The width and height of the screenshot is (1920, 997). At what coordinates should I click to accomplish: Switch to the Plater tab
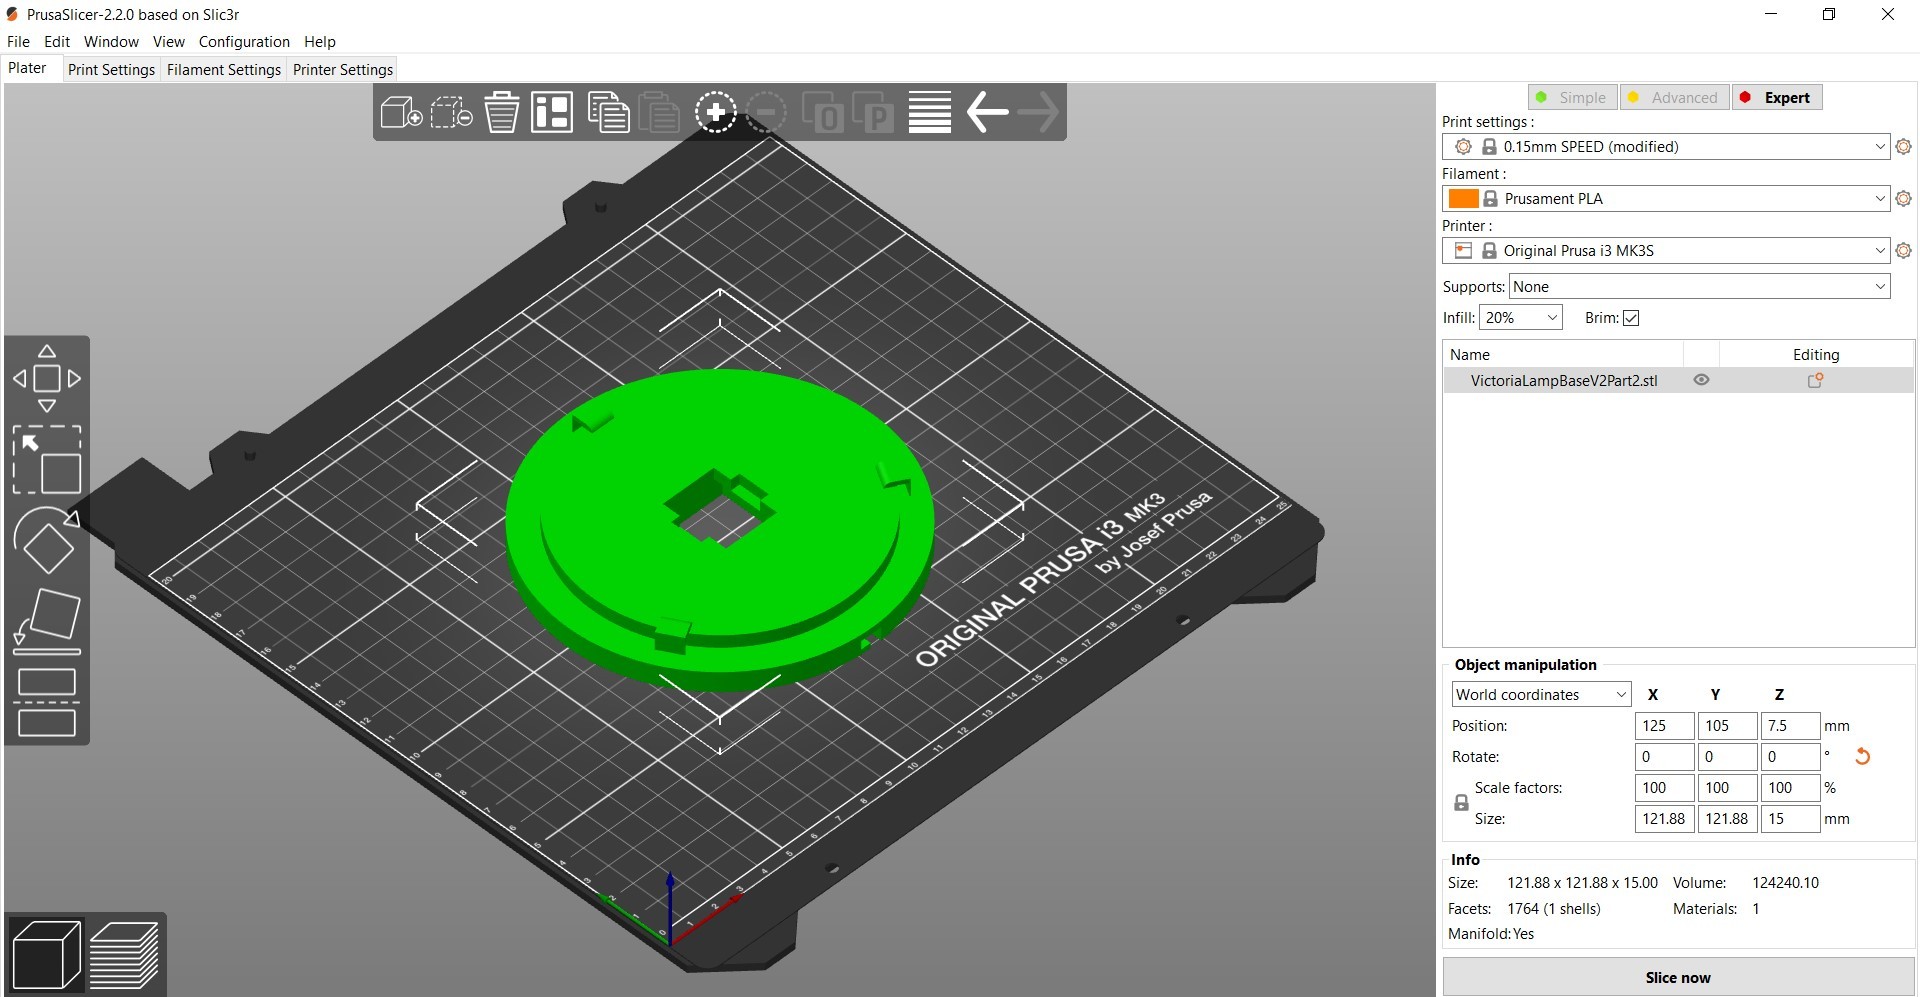(x=27, y=68)
